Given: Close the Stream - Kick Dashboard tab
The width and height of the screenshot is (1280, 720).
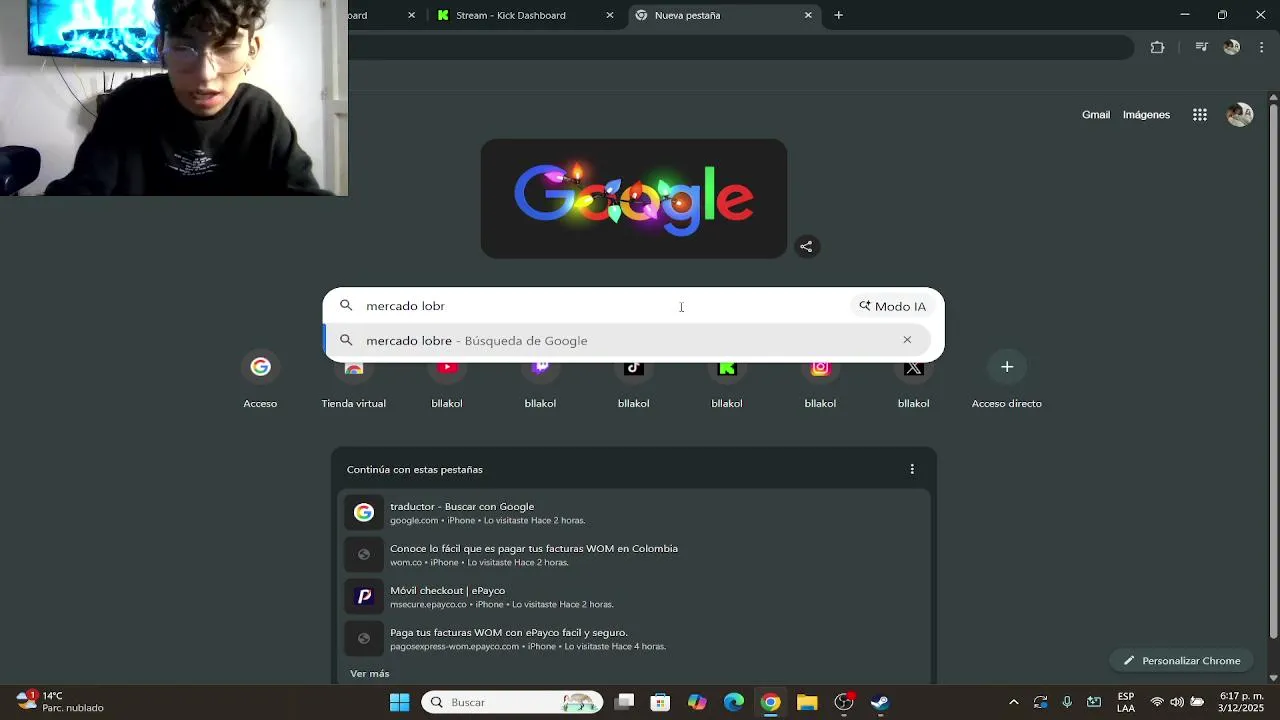Looking at the screenshot, I should (610, 15).
